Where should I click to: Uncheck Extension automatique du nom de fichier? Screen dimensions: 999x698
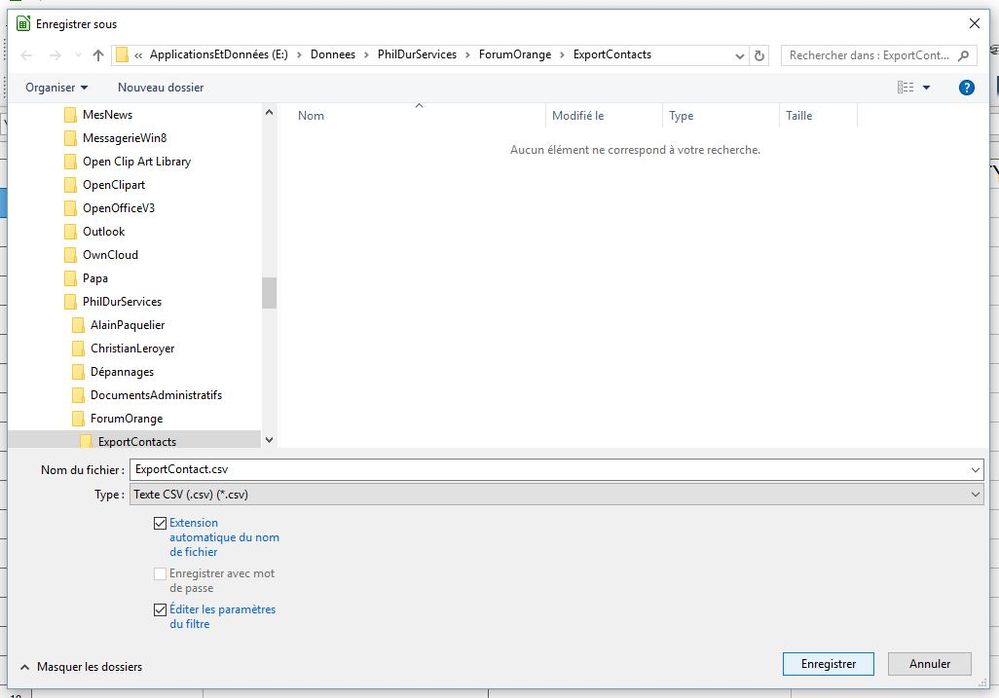160,523
